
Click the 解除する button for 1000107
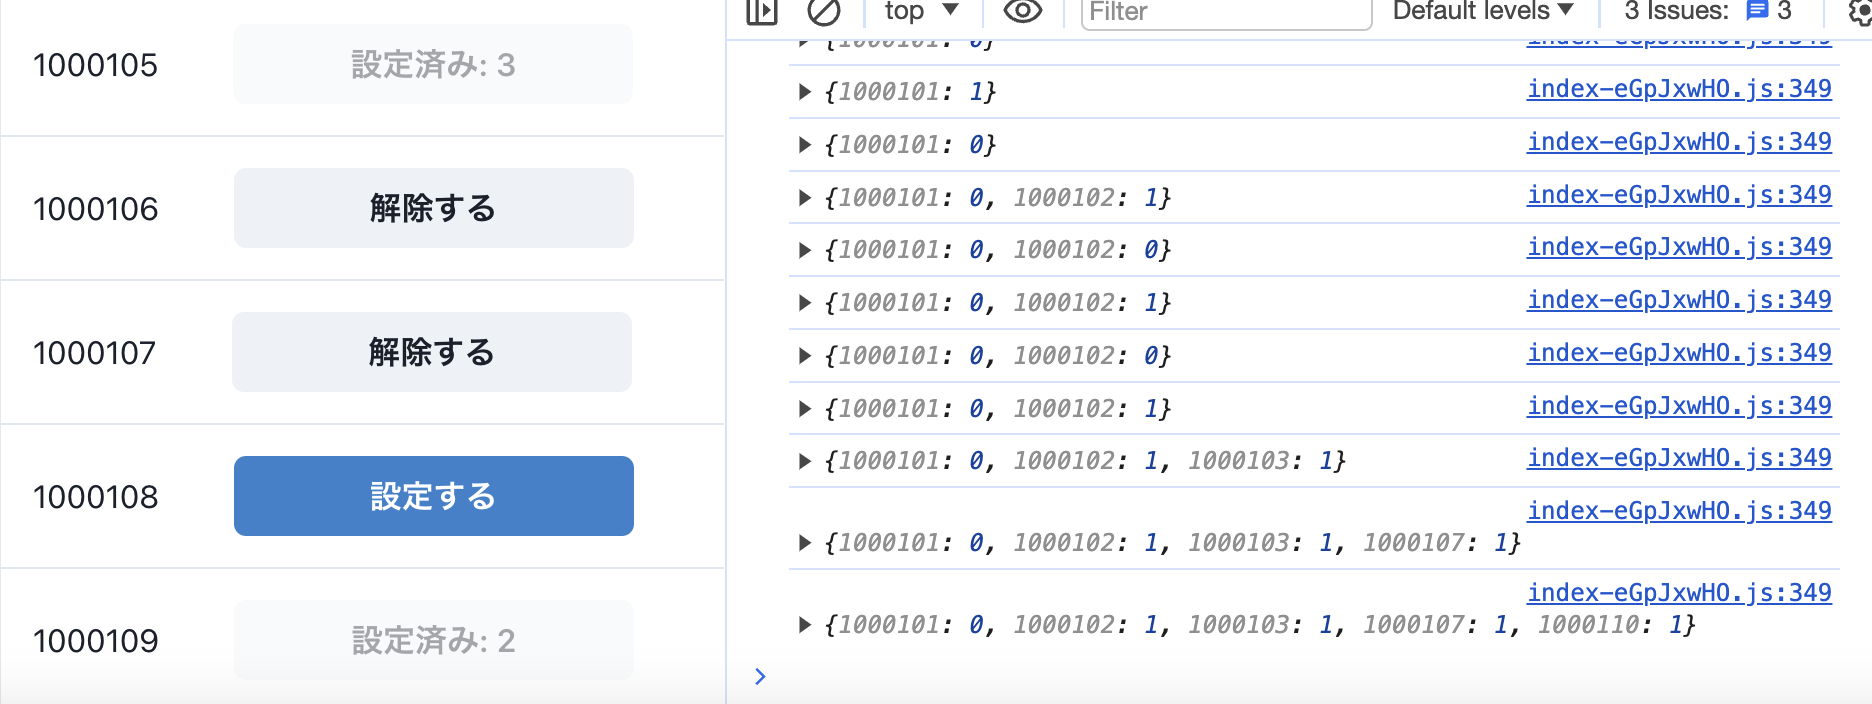pyautogui.click(x=432, y=352)
